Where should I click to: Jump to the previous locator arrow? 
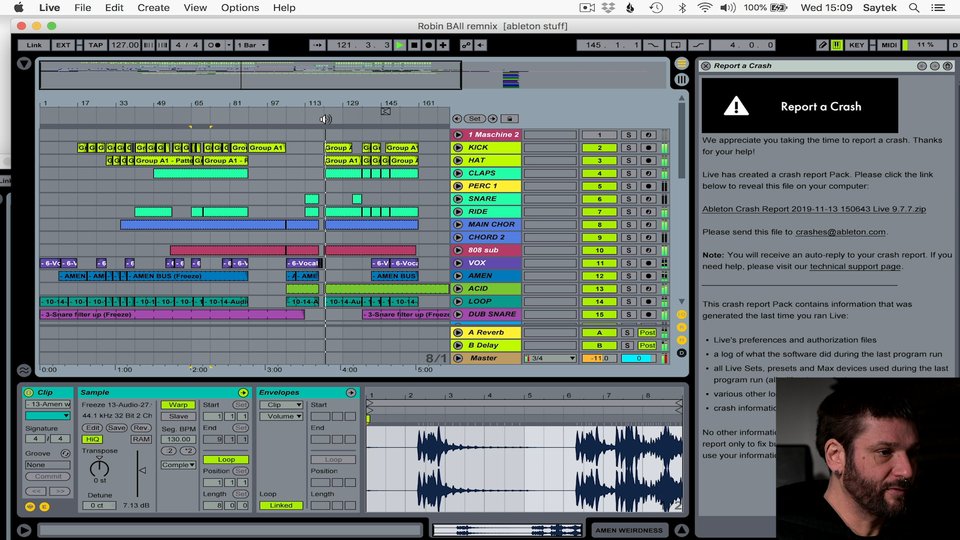tap(457, 118)
